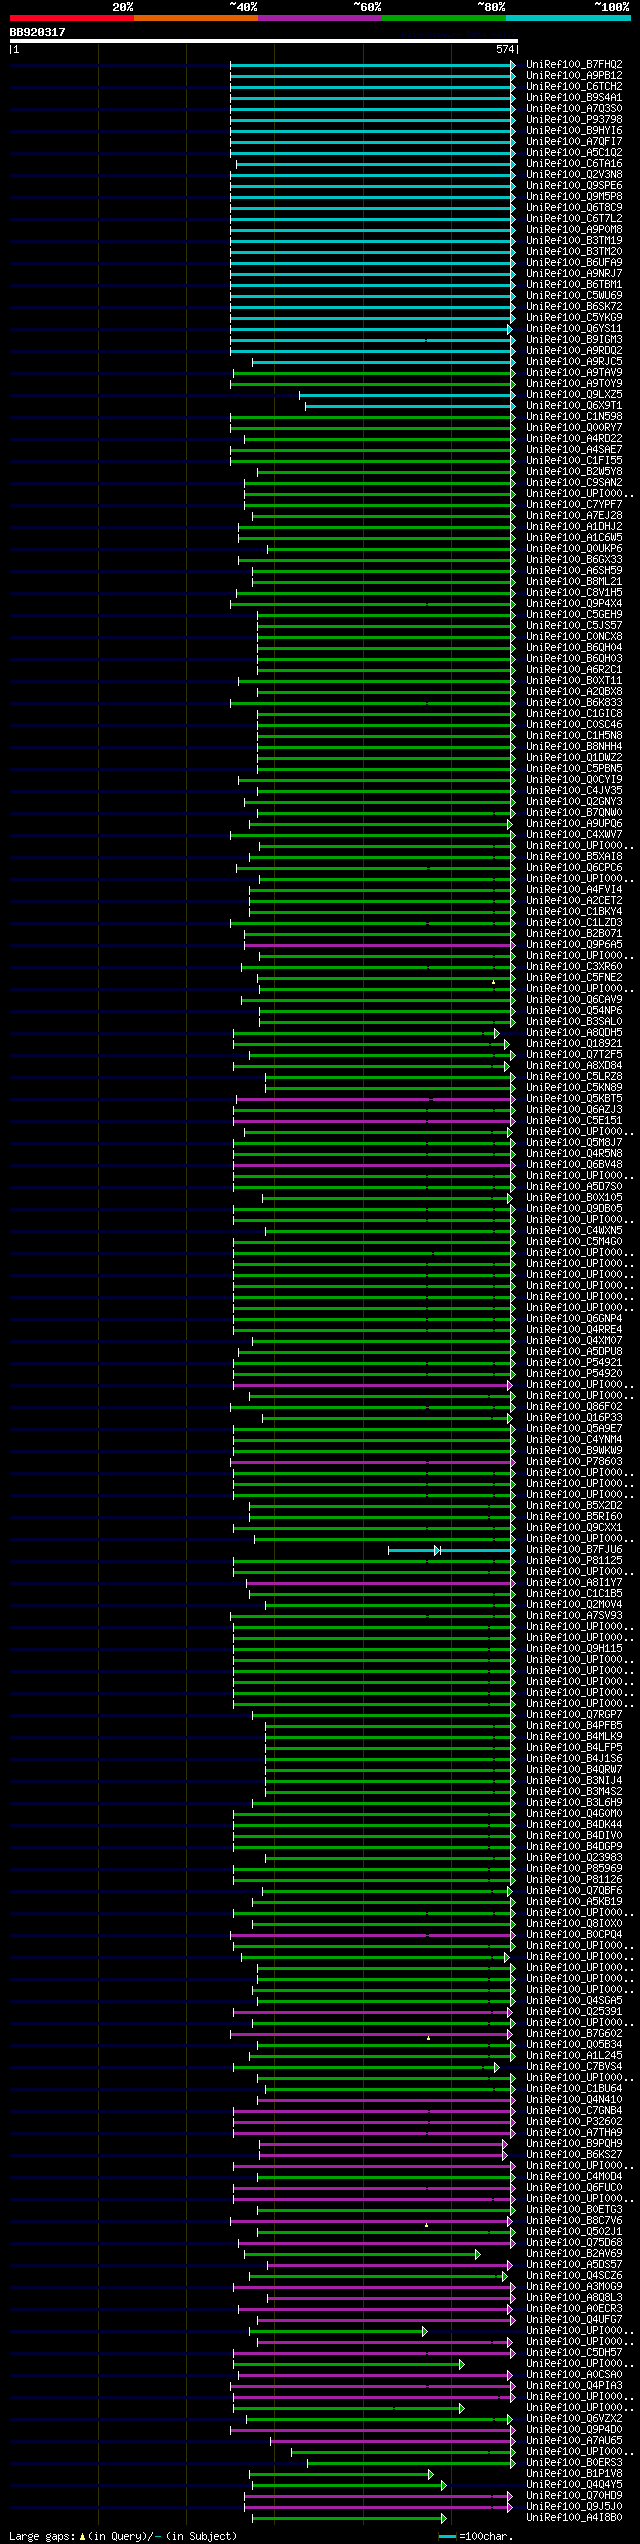
Task: Select the UniRef100_C5YKG9 label
Action: click(x=574, y=317)
